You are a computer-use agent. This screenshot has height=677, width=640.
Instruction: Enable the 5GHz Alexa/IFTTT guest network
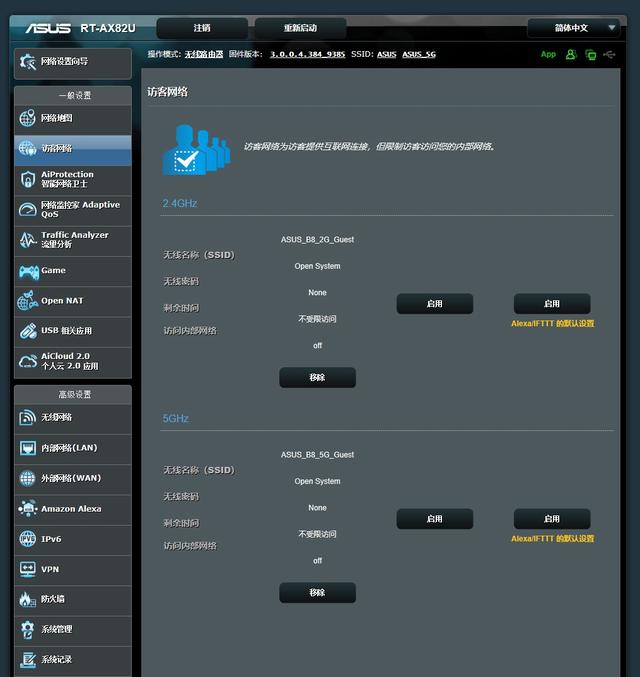[x=552, y=519]
